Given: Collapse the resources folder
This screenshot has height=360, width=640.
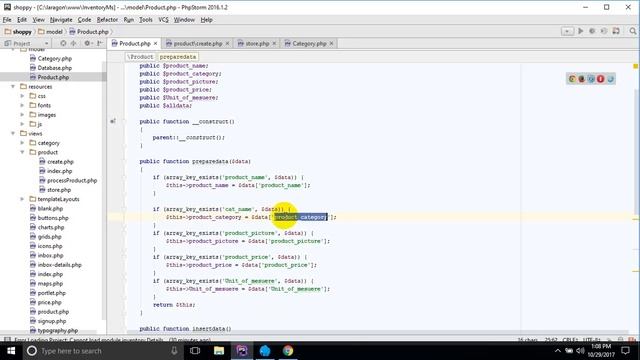Looking at the screenshot, I should click(13, 87).
